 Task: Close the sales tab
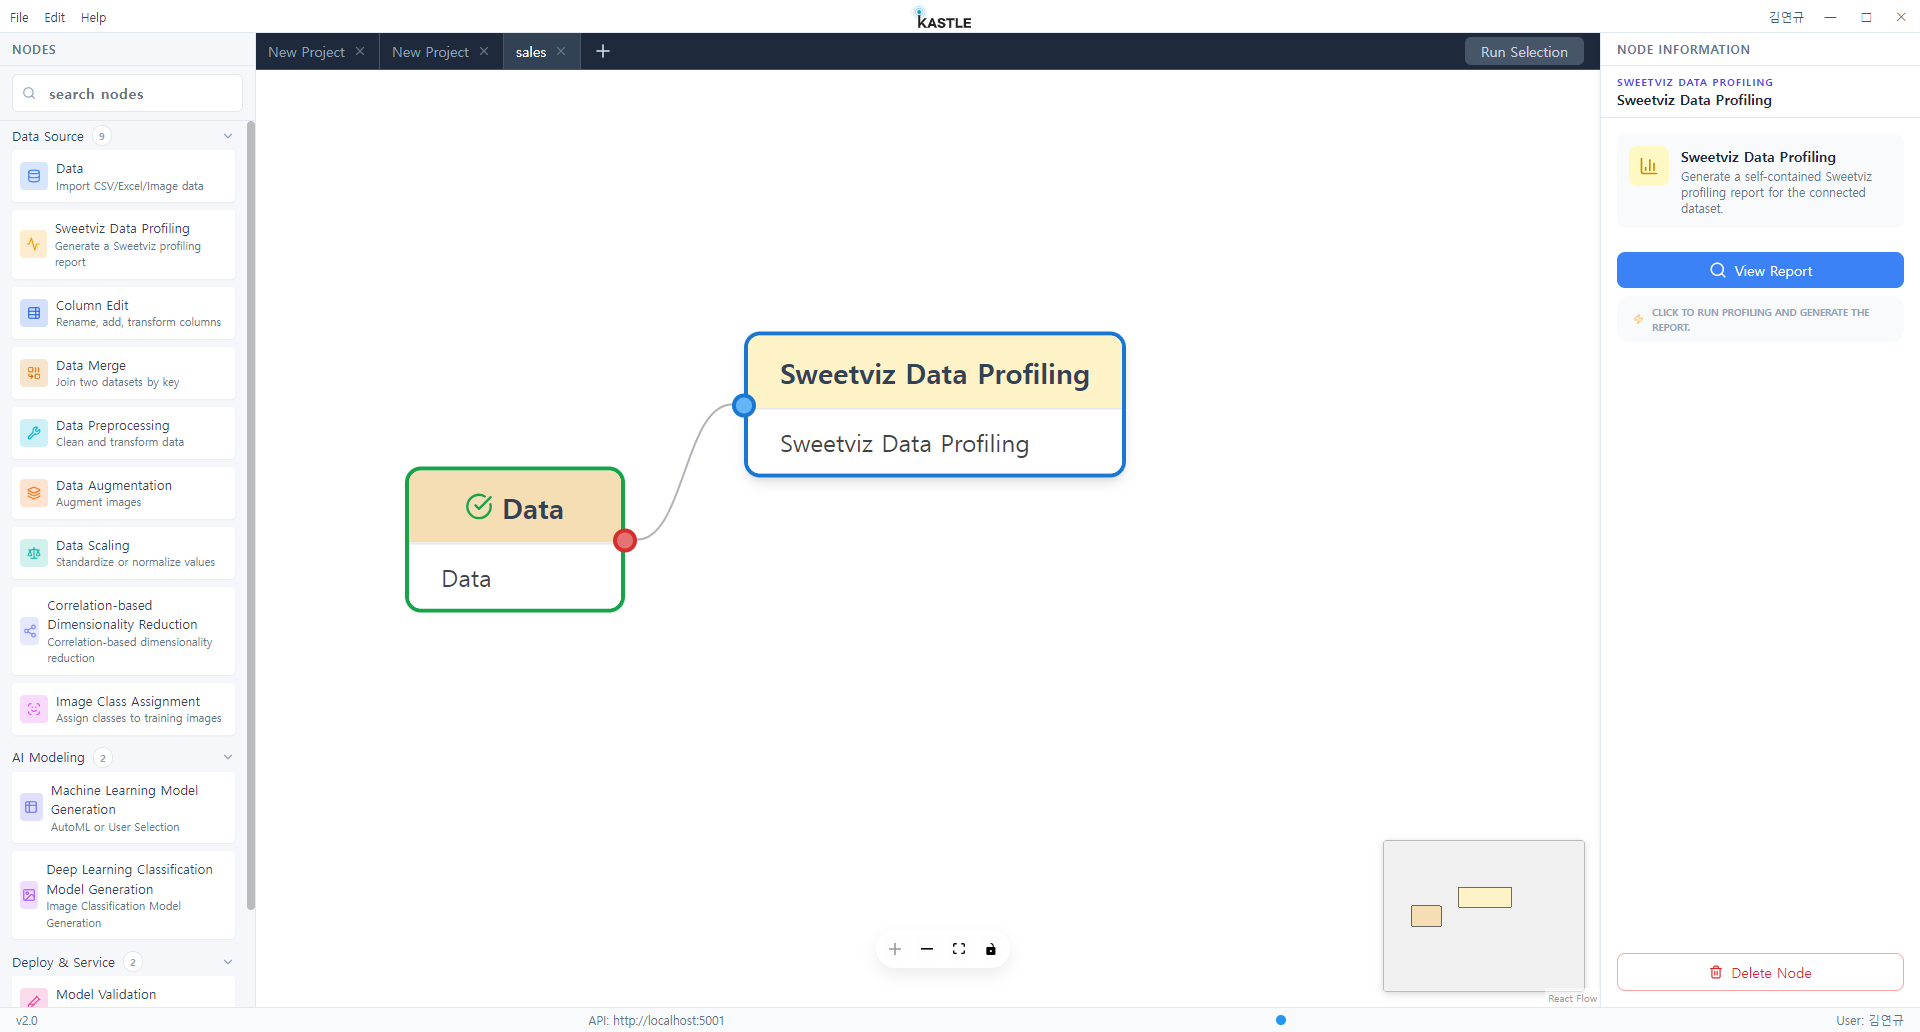coord(561,51)
